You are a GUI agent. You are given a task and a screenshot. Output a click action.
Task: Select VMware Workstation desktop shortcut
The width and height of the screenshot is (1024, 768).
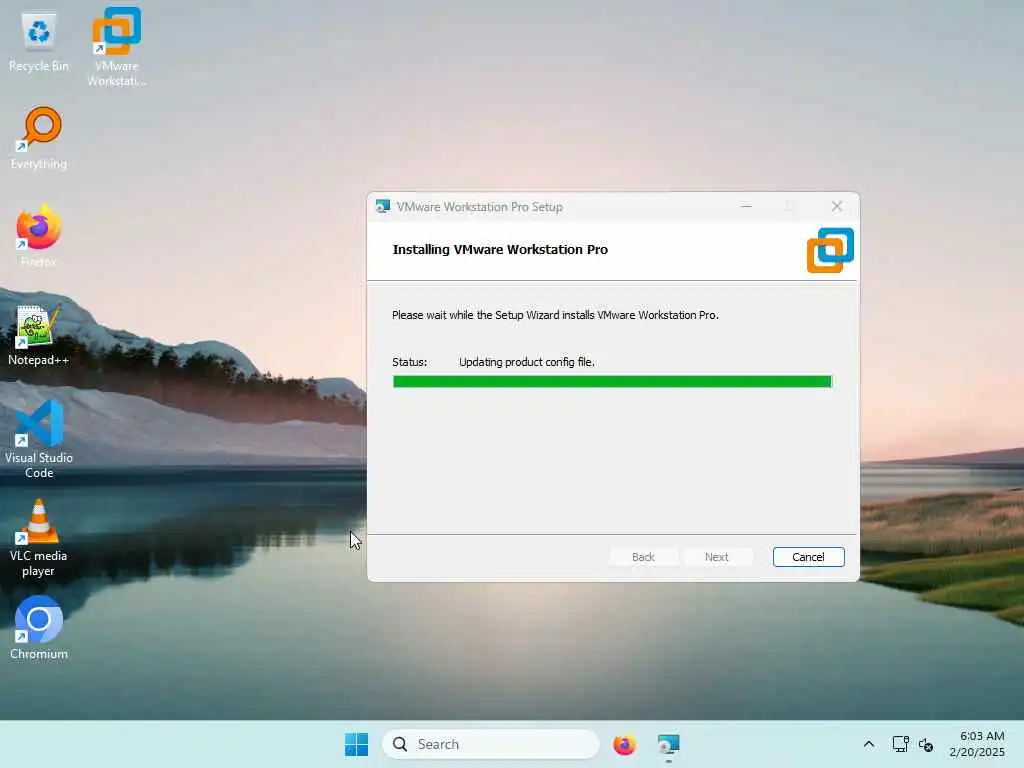(116, 47)
